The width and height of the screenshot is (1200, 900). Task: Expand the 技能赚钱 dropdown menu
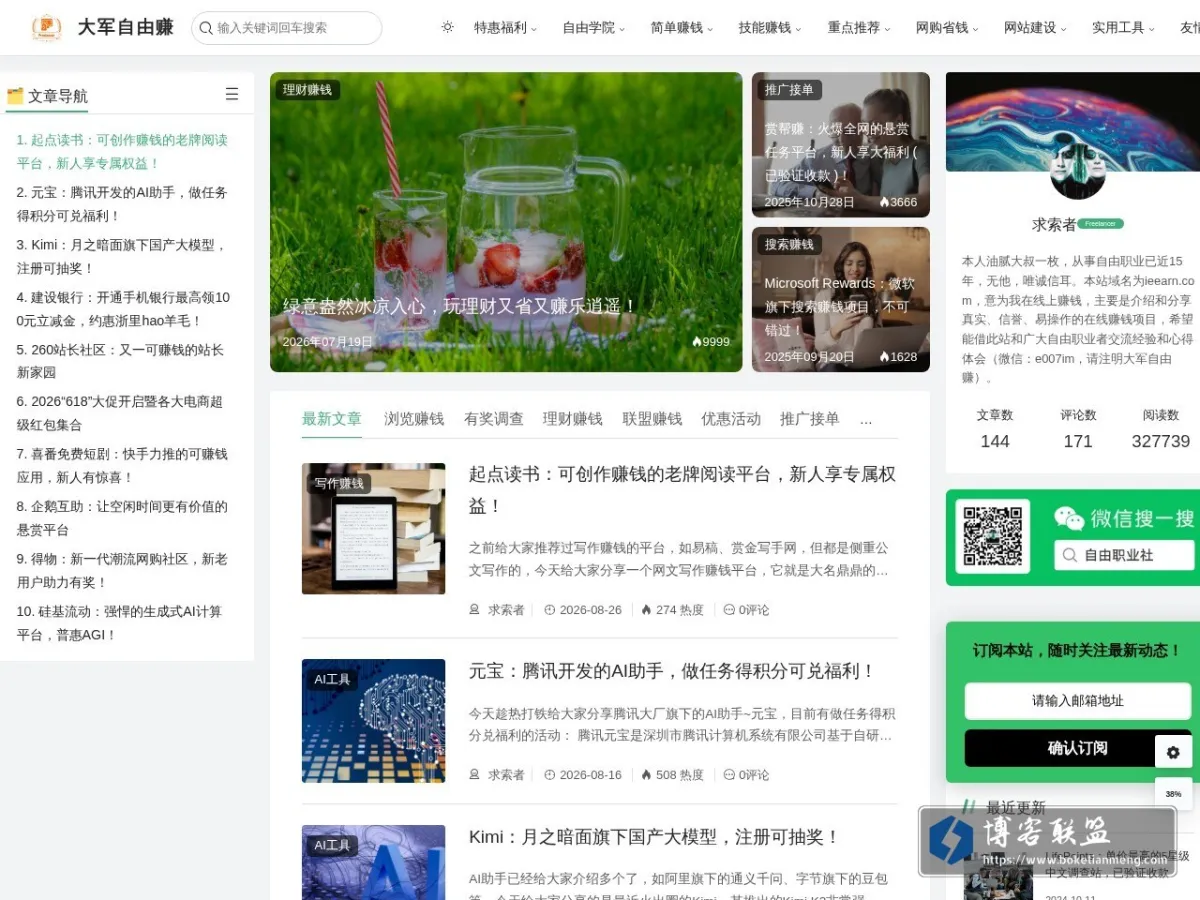pyautogui.click(x=769, y=28)
